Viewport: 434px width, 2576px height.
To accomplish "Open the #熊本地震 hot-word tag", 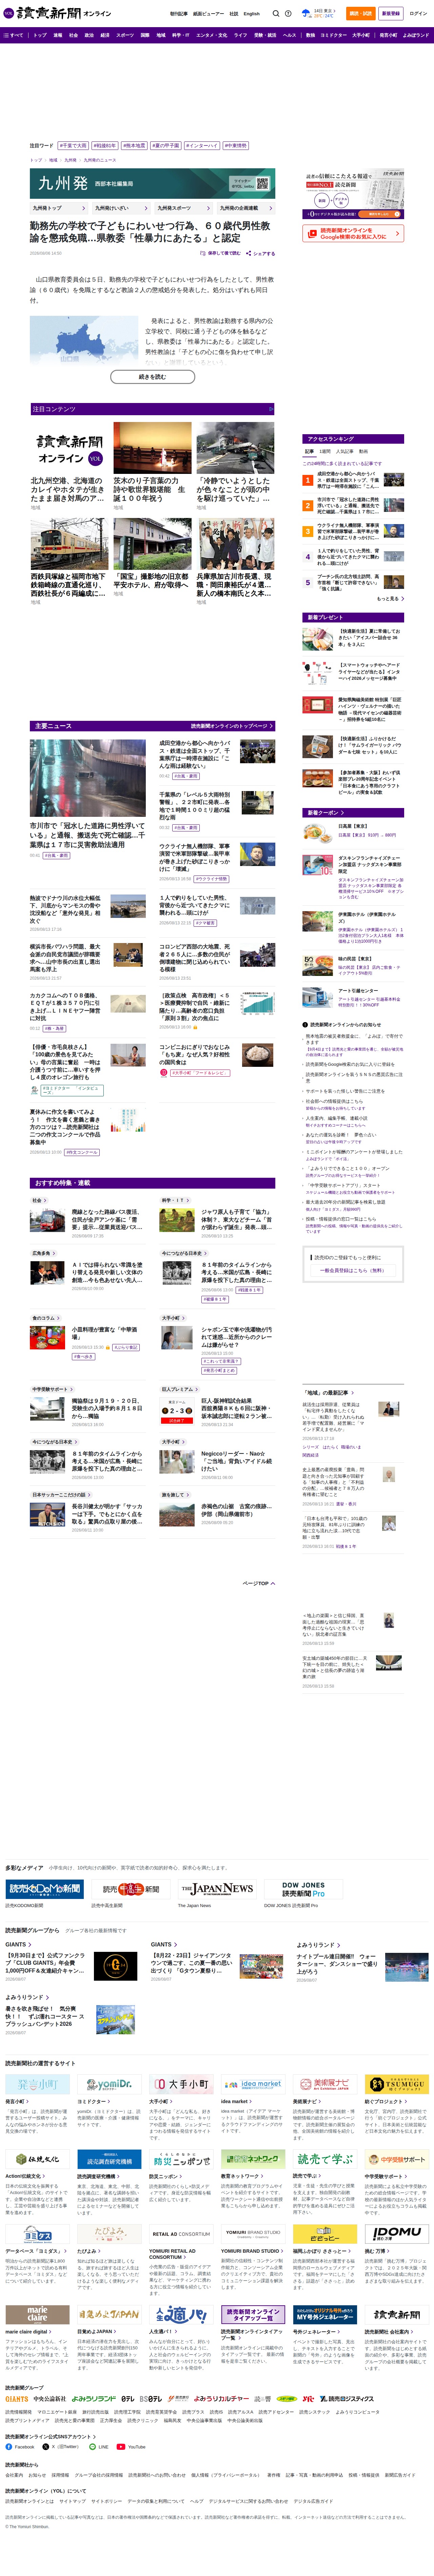I will pyautogui.click(x=134, y=146).
